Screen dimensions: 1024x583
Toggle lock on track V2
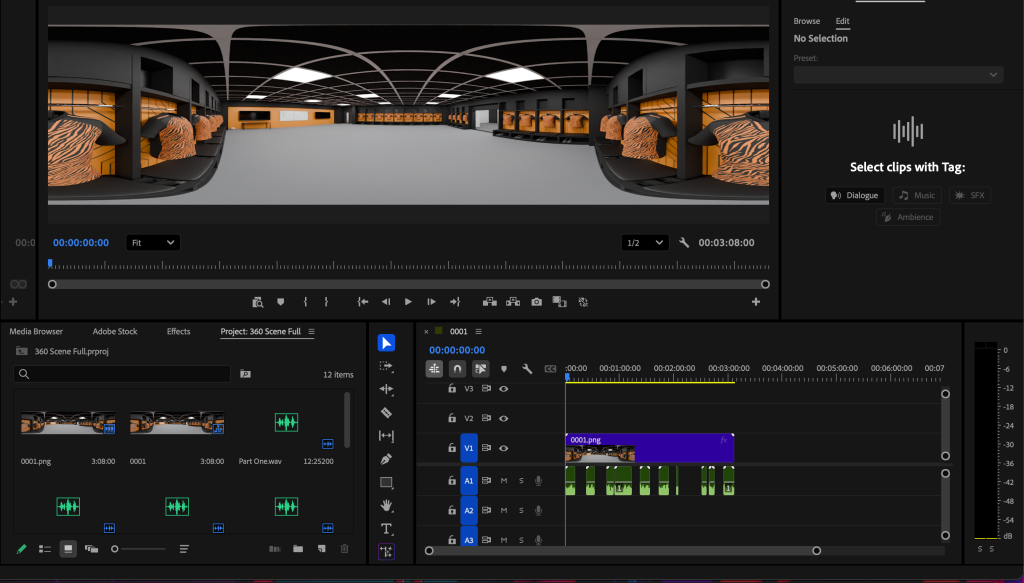[452, 418]
